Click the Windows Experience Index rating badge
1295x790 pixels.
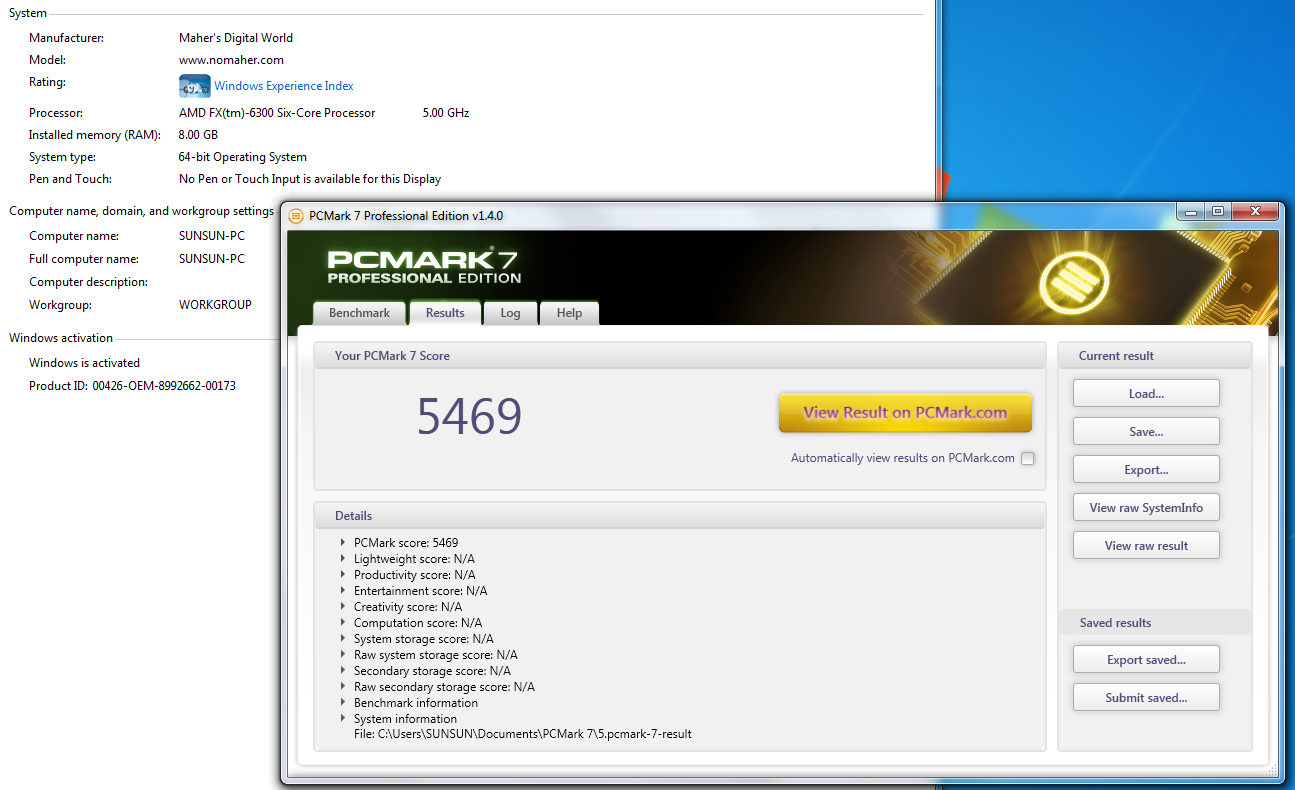(194, 86)
